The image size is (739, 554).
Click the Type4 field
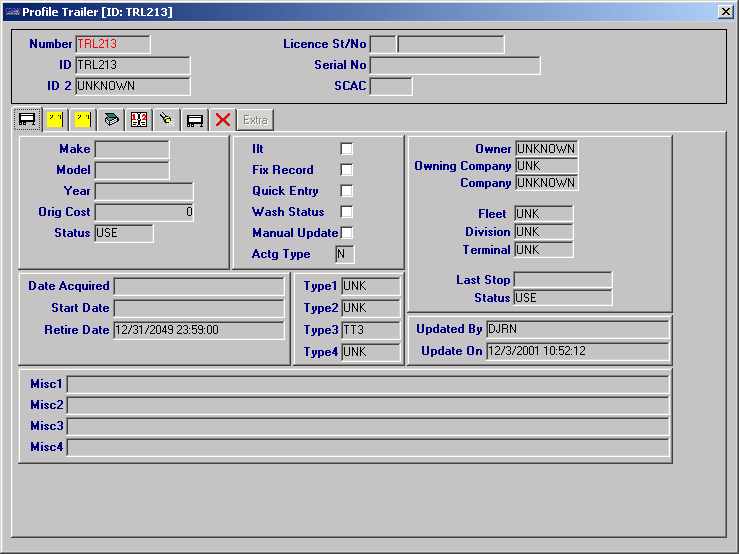pyautogui.click(x=371, y=352)
